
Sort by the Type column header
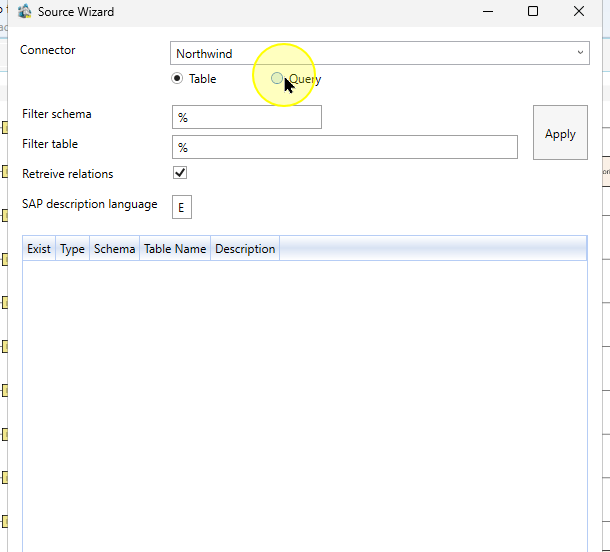point(72,249)
